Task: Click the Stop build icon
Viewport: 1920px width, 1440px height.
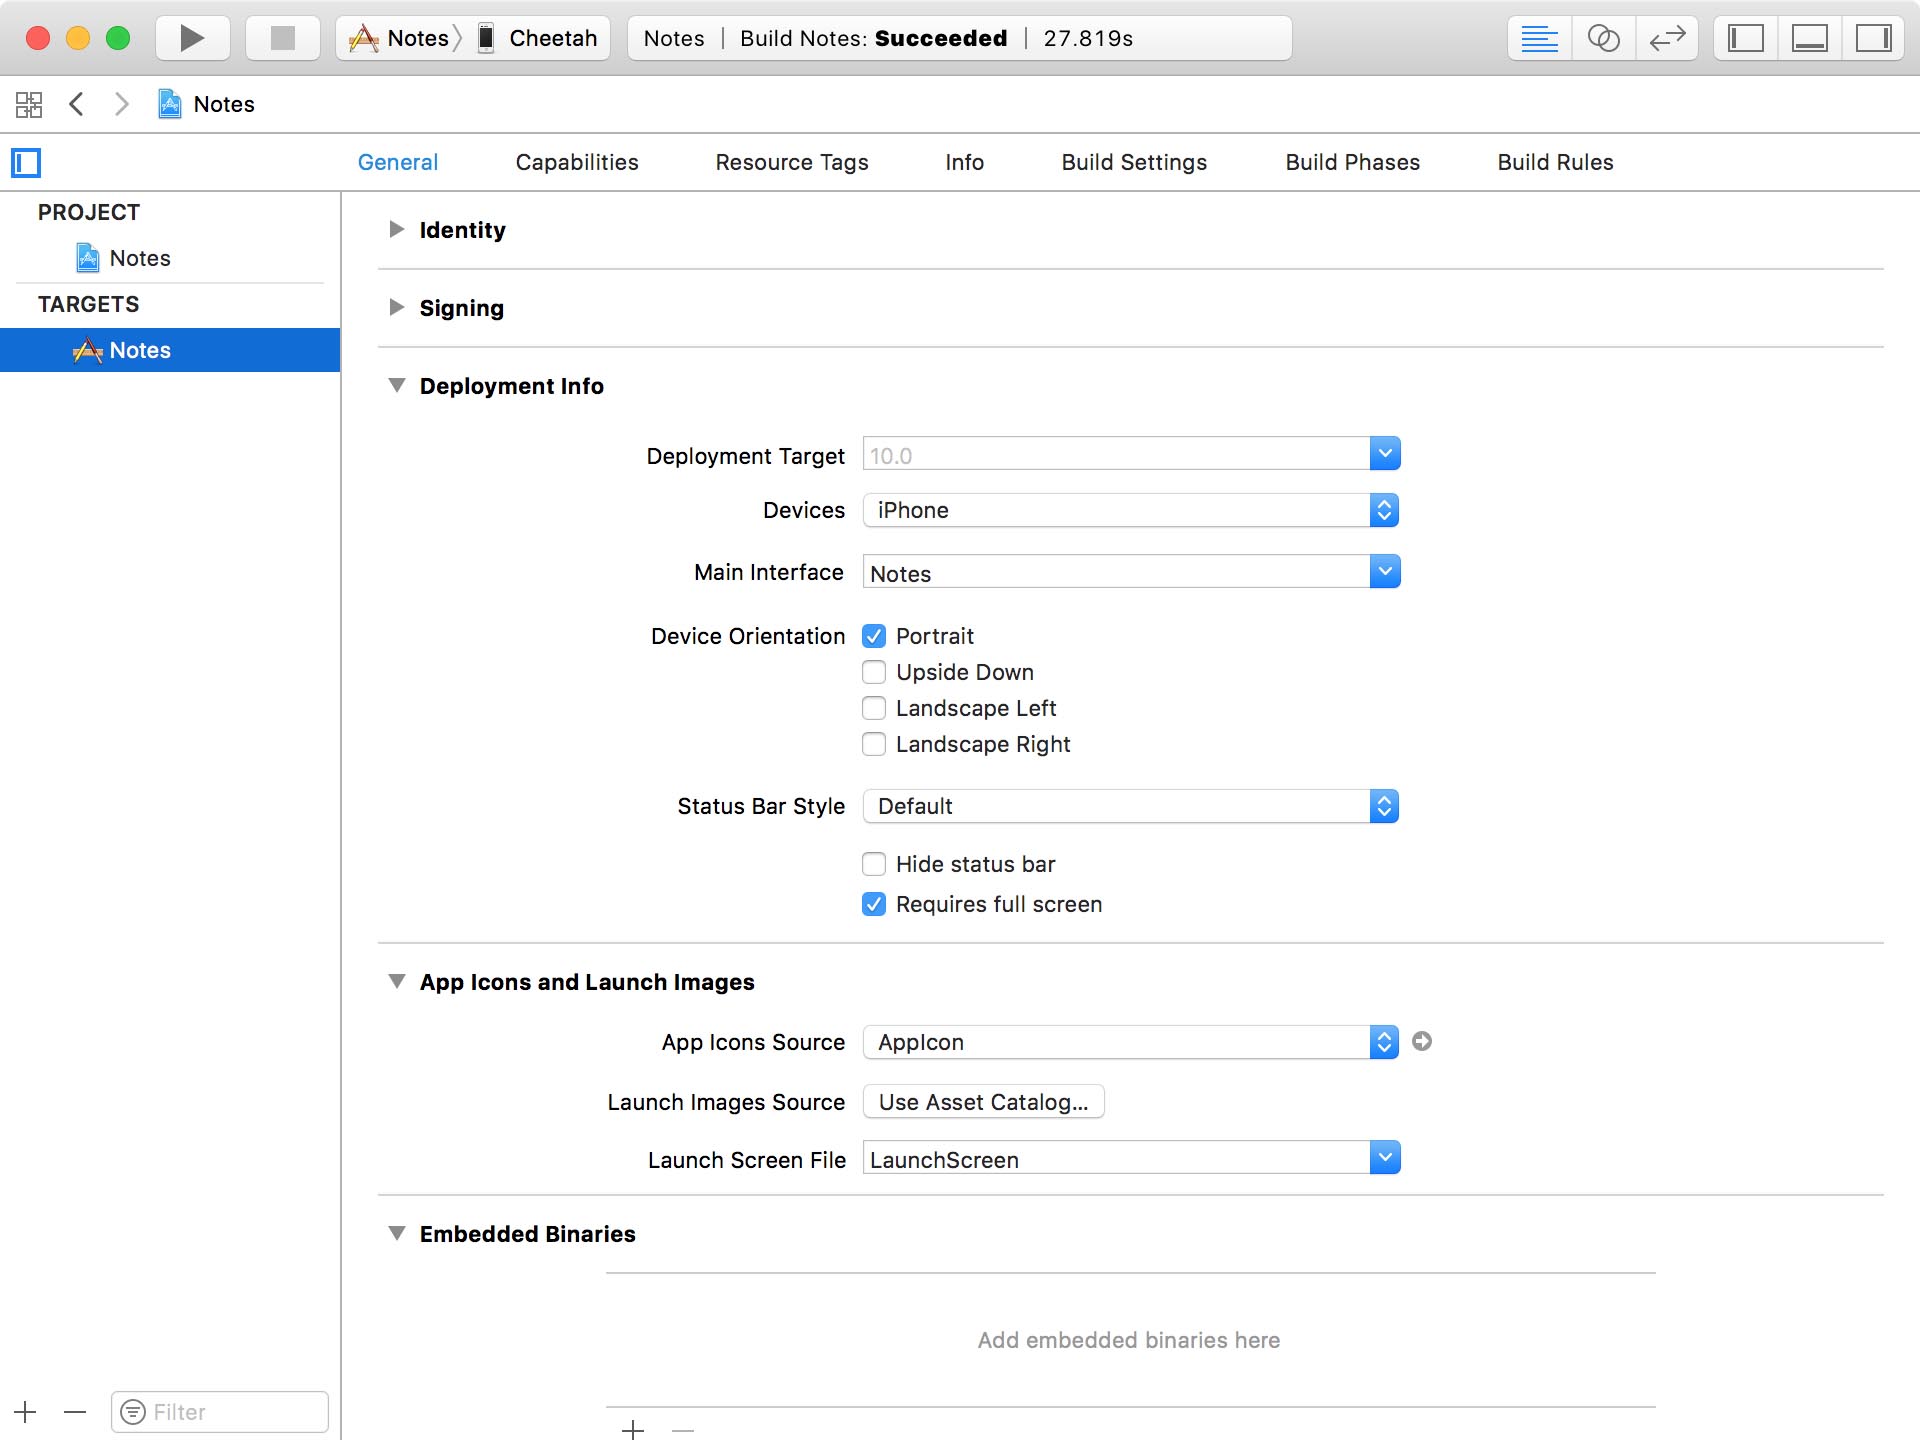Action: pos(282,38)
